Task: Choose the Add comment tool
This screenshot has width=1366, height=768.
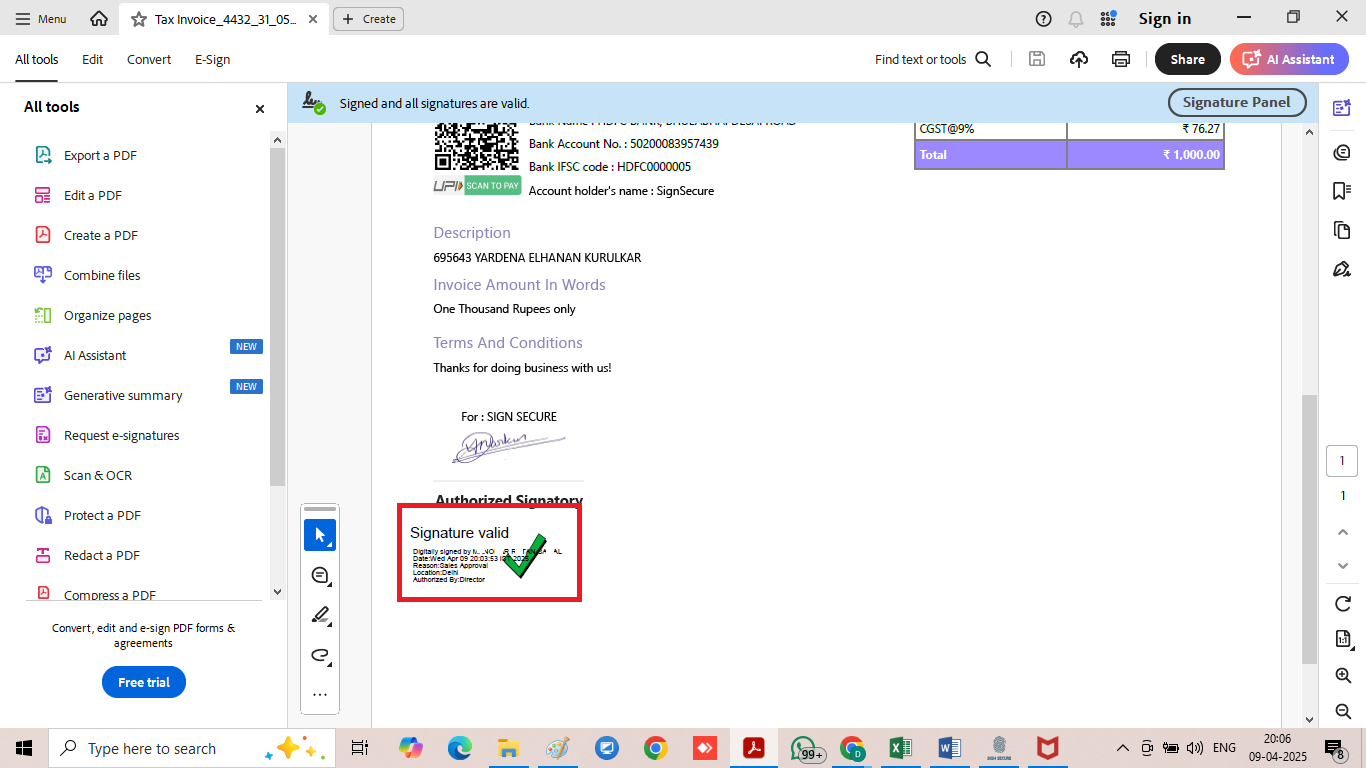Action: tap(320, 575)
